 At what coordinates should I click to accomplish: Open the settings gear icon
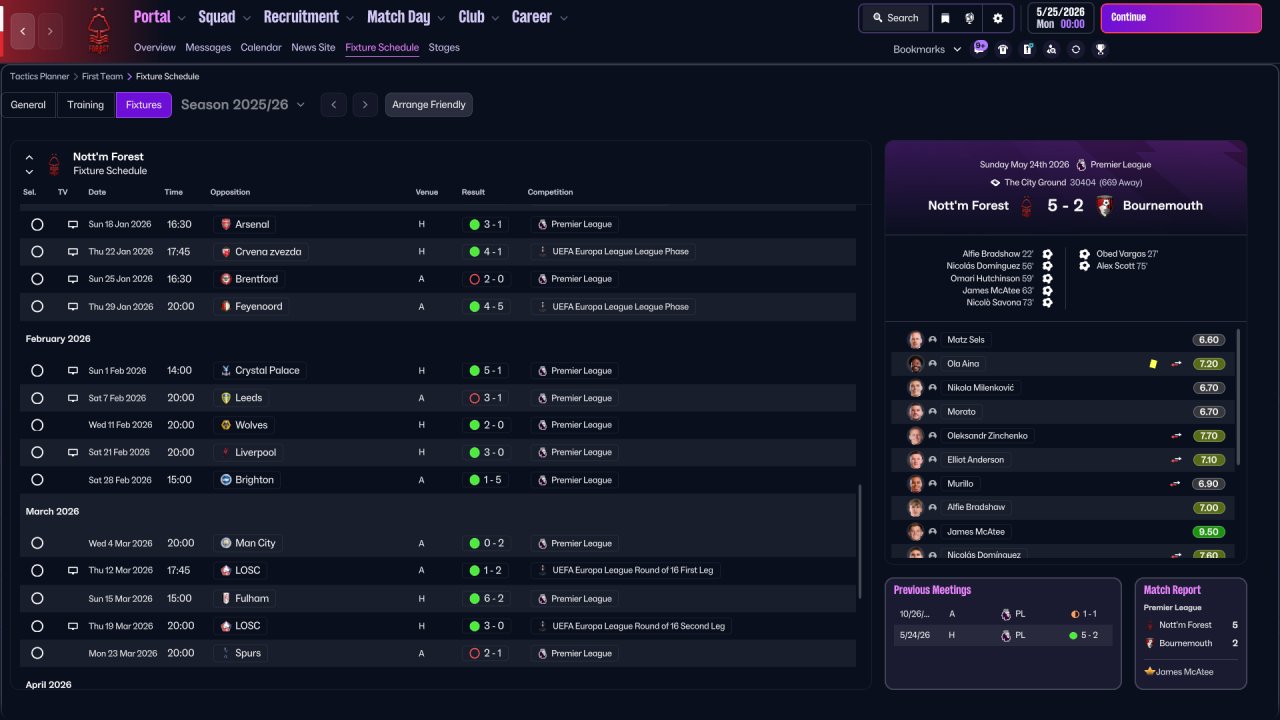click(x=997, y=18)
